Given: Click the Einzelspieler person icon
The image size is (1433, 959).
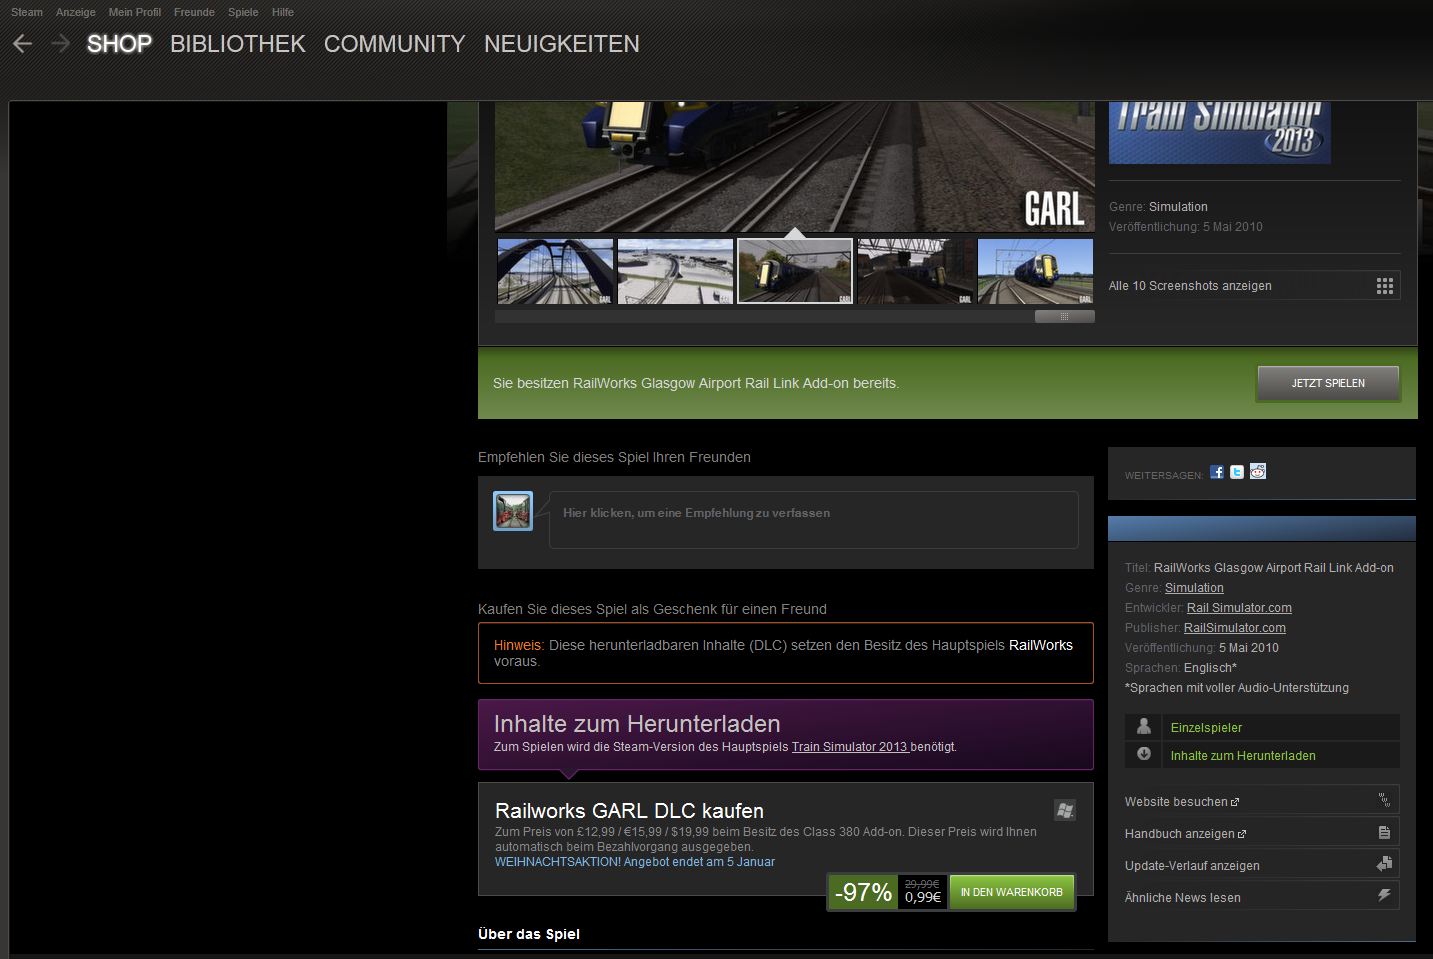Looking at the screenshot, I should tap(1144, 727).
